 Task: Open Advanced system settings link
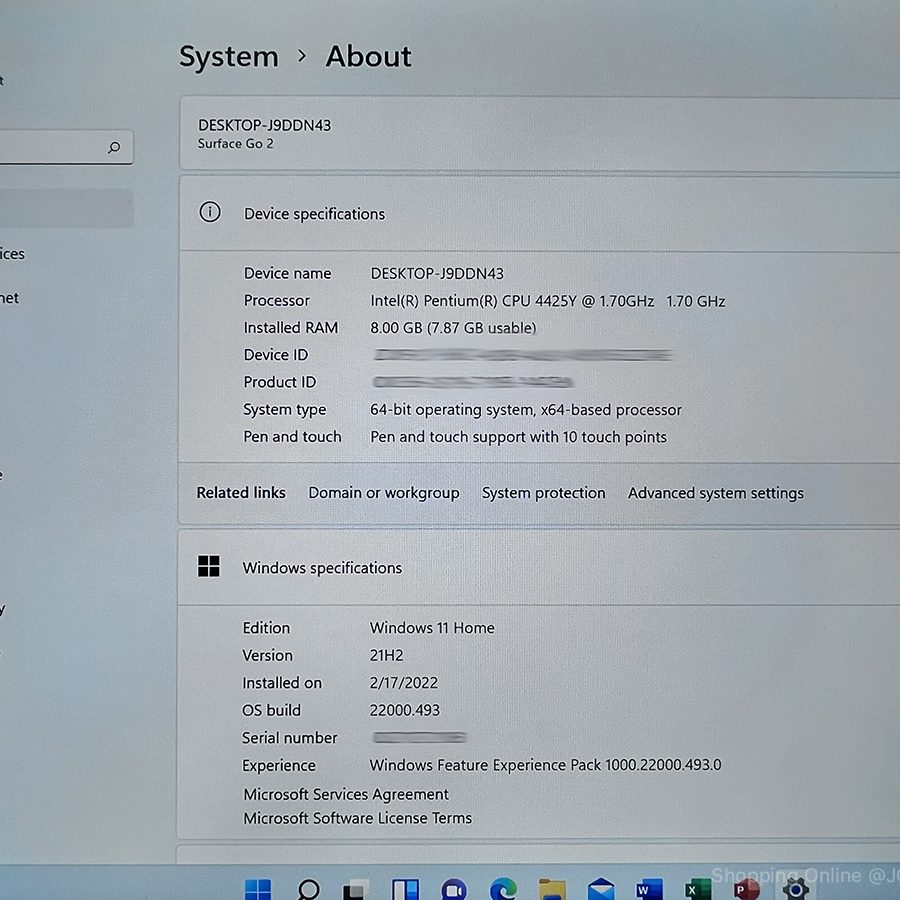(x=715, y=493)
